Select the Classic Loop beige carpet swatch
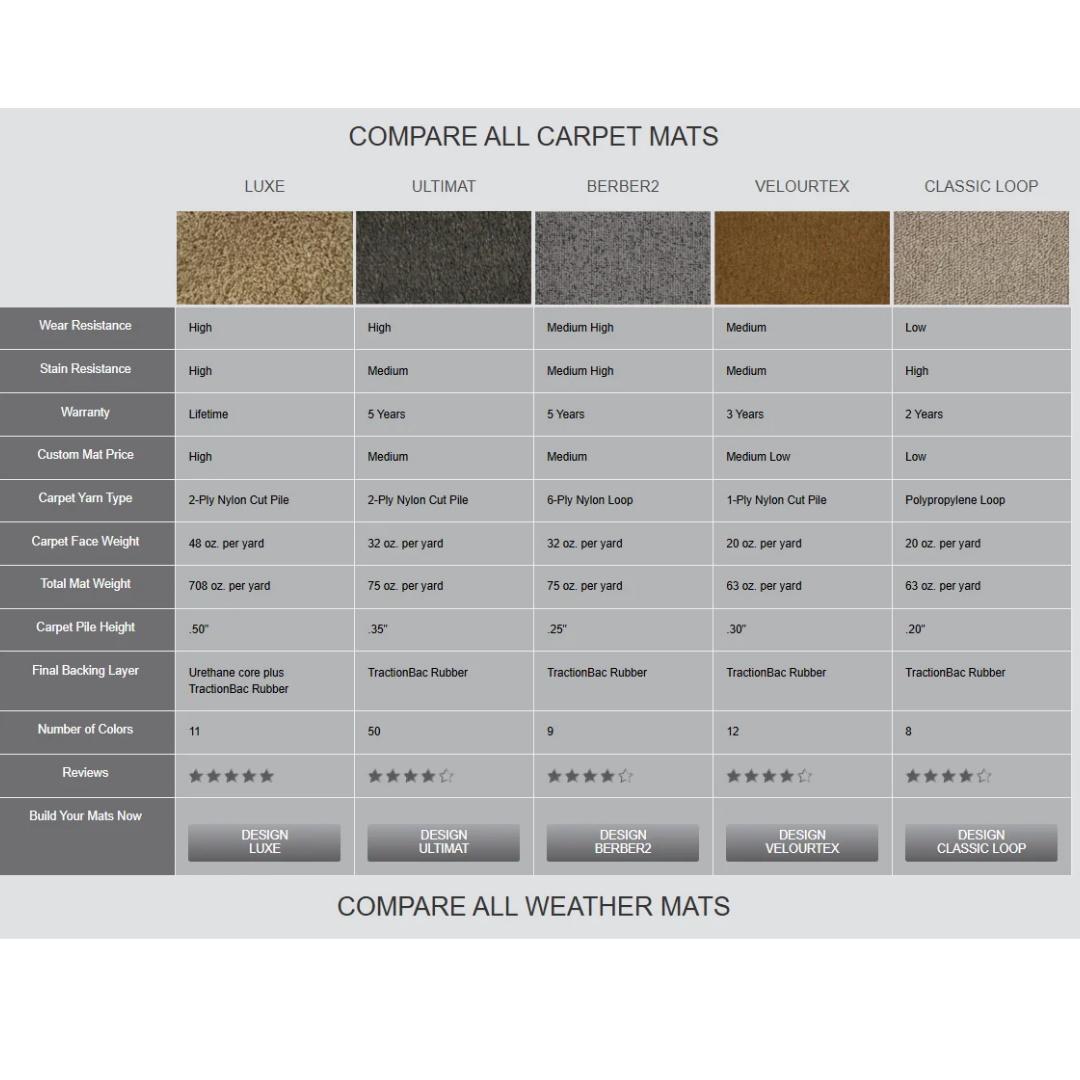 tap(981, 258)
